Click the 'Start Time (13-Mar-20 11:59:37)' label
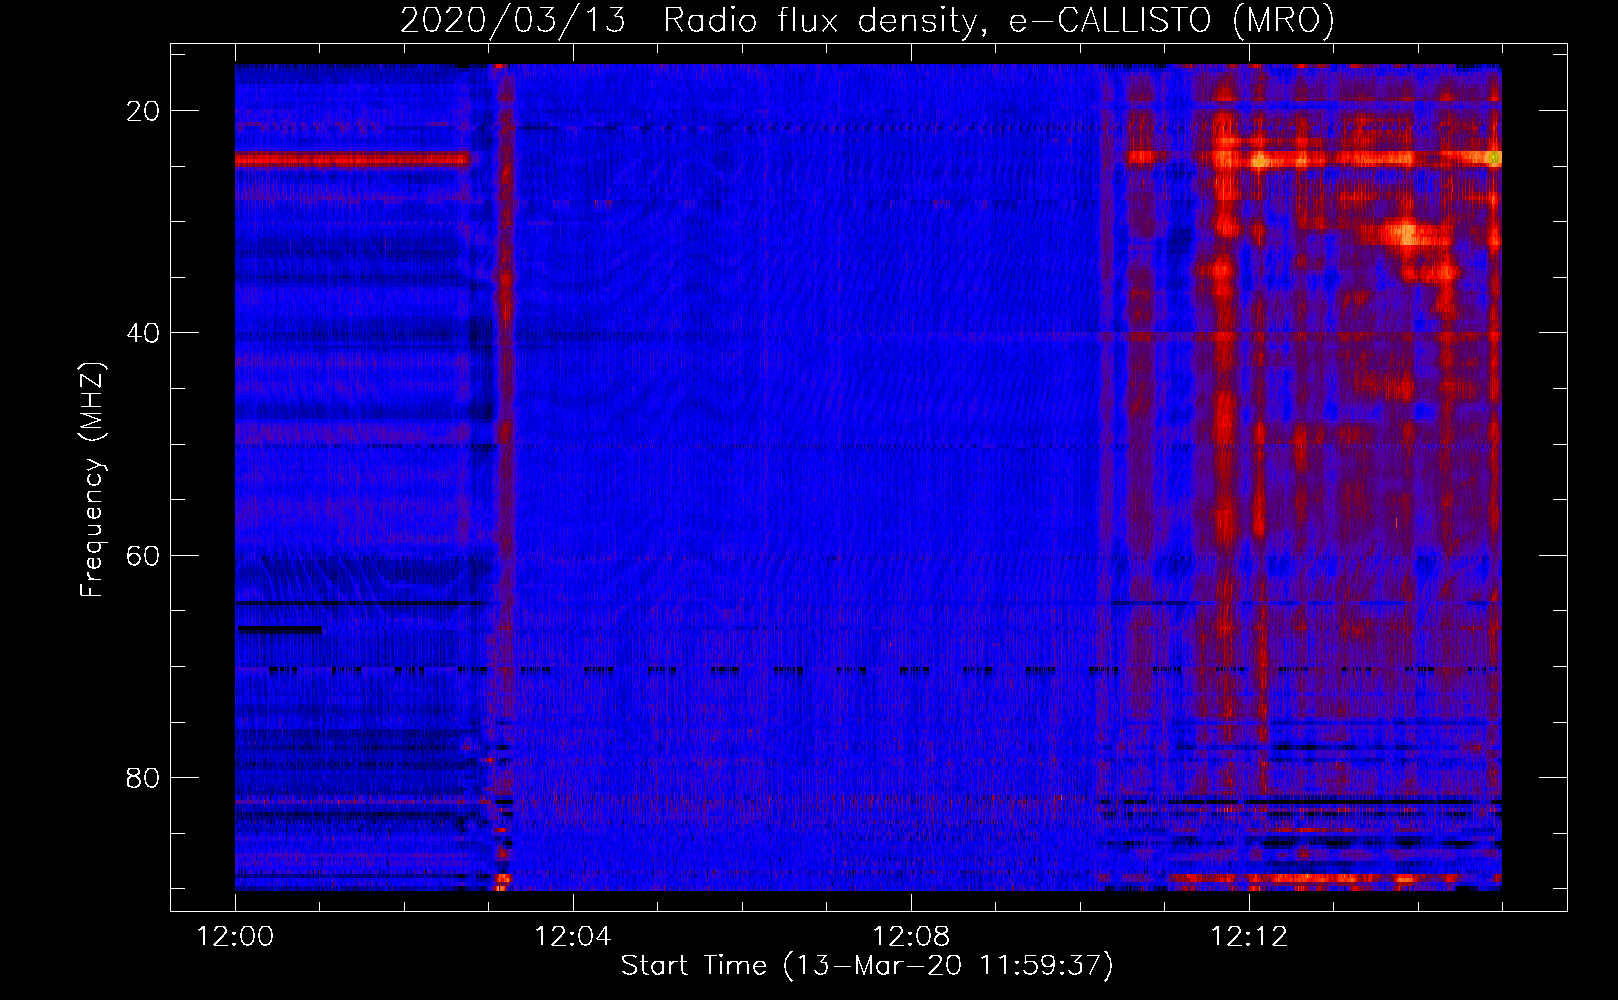This screenshot has width=1618, height=1000. (867, 965)
